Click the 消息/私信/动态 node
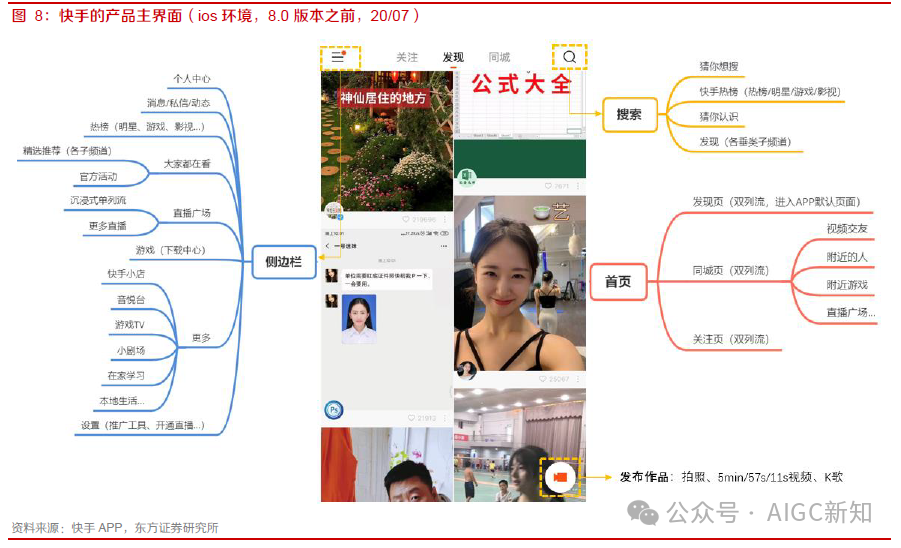Screen dimensions: 901x548 click(179, 103)
